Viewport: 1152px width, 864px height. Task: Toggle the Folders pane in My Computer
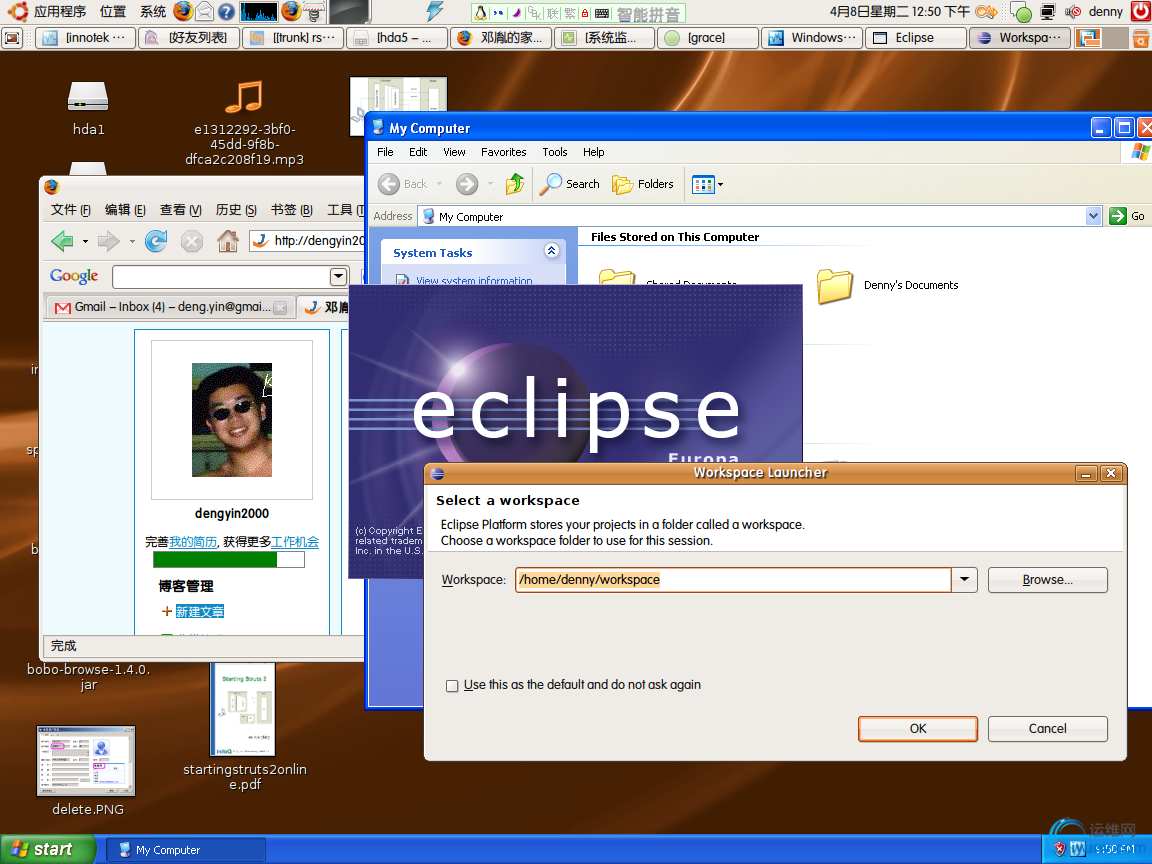643,184
